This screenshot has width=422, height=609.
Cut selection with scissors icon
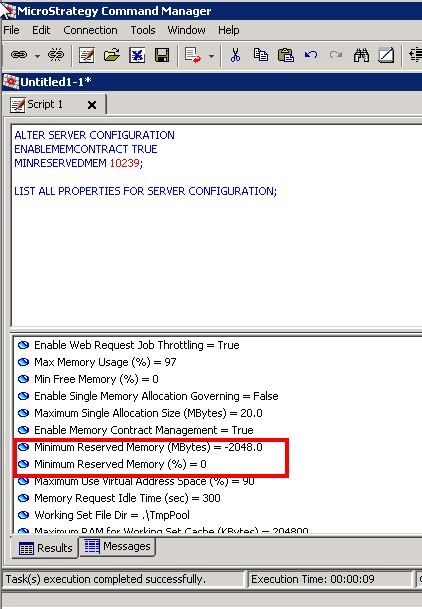point(235,55)
